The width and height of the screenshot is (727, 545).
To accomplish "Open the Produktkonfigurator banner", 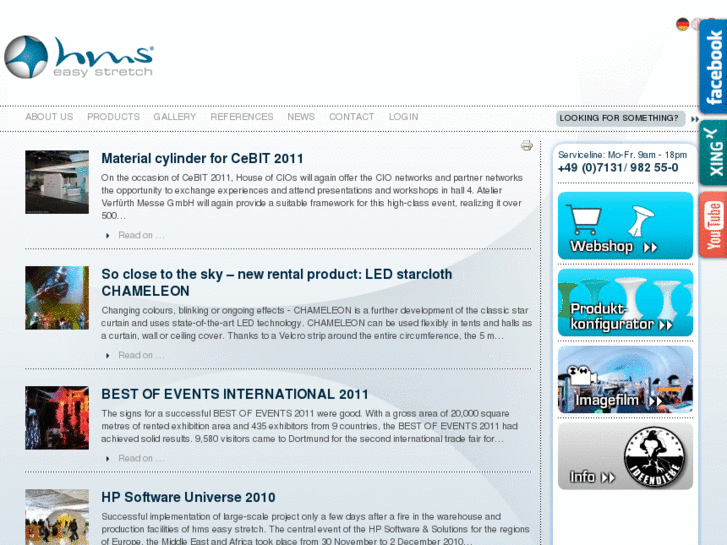I will point(625,302).
